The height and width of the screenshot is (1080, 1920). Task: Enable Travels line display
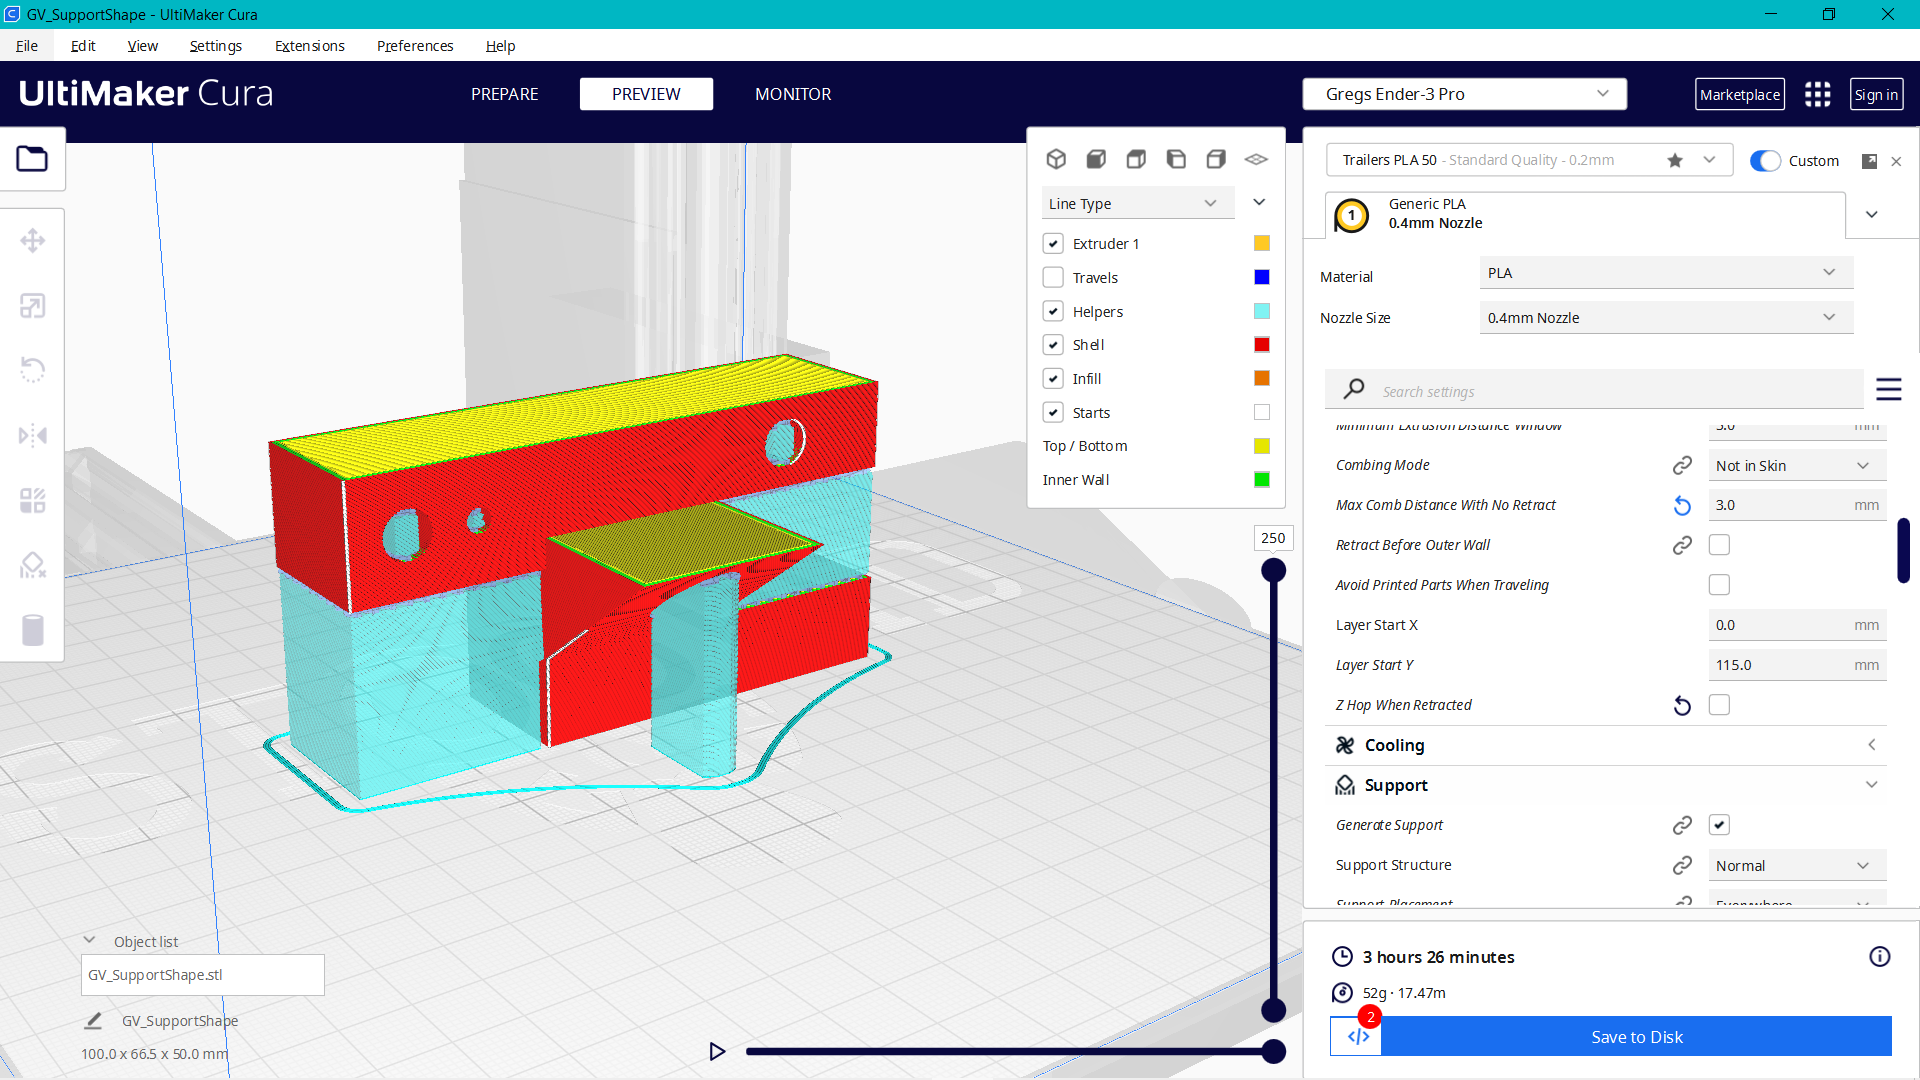pyautogui.click(x=1053, y=277)
